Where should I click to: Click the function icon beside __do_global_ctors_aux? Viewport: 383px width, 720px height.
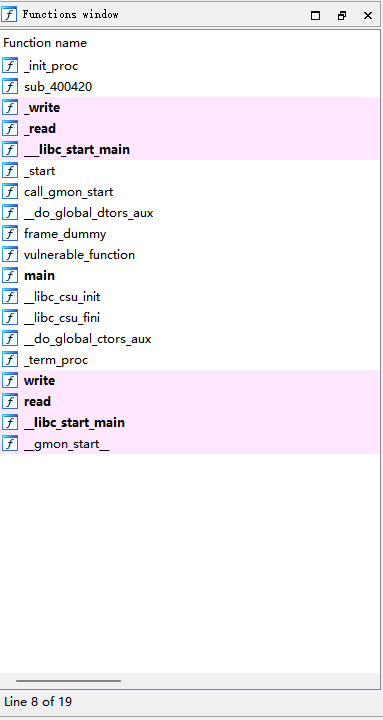point(10,339)
